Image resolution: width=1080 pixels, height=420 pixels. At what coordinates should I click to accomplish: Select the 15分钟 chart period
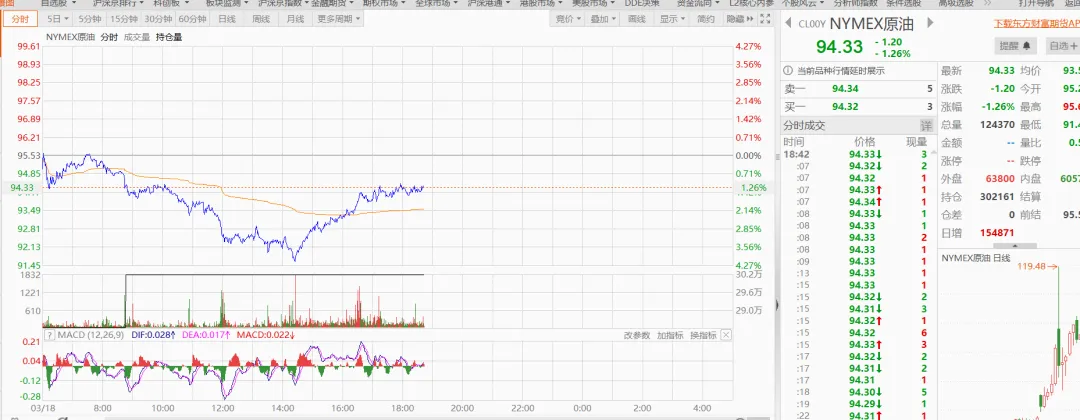pos(124,19)
